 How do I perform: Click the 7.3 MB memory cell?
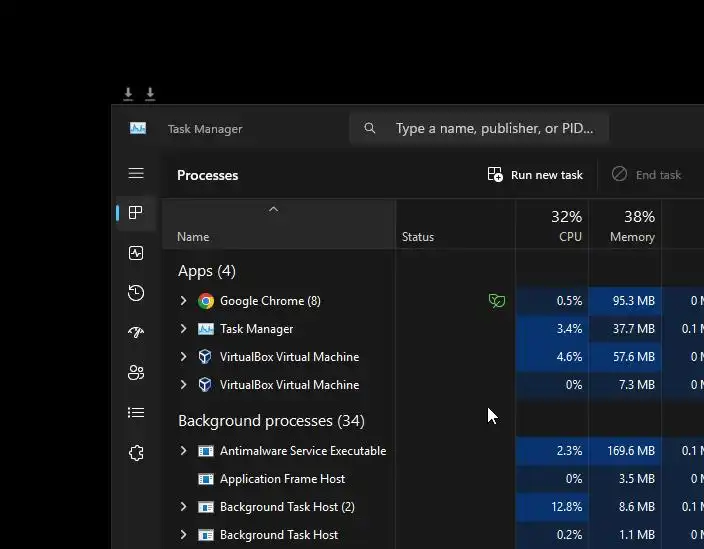[625, 385]
